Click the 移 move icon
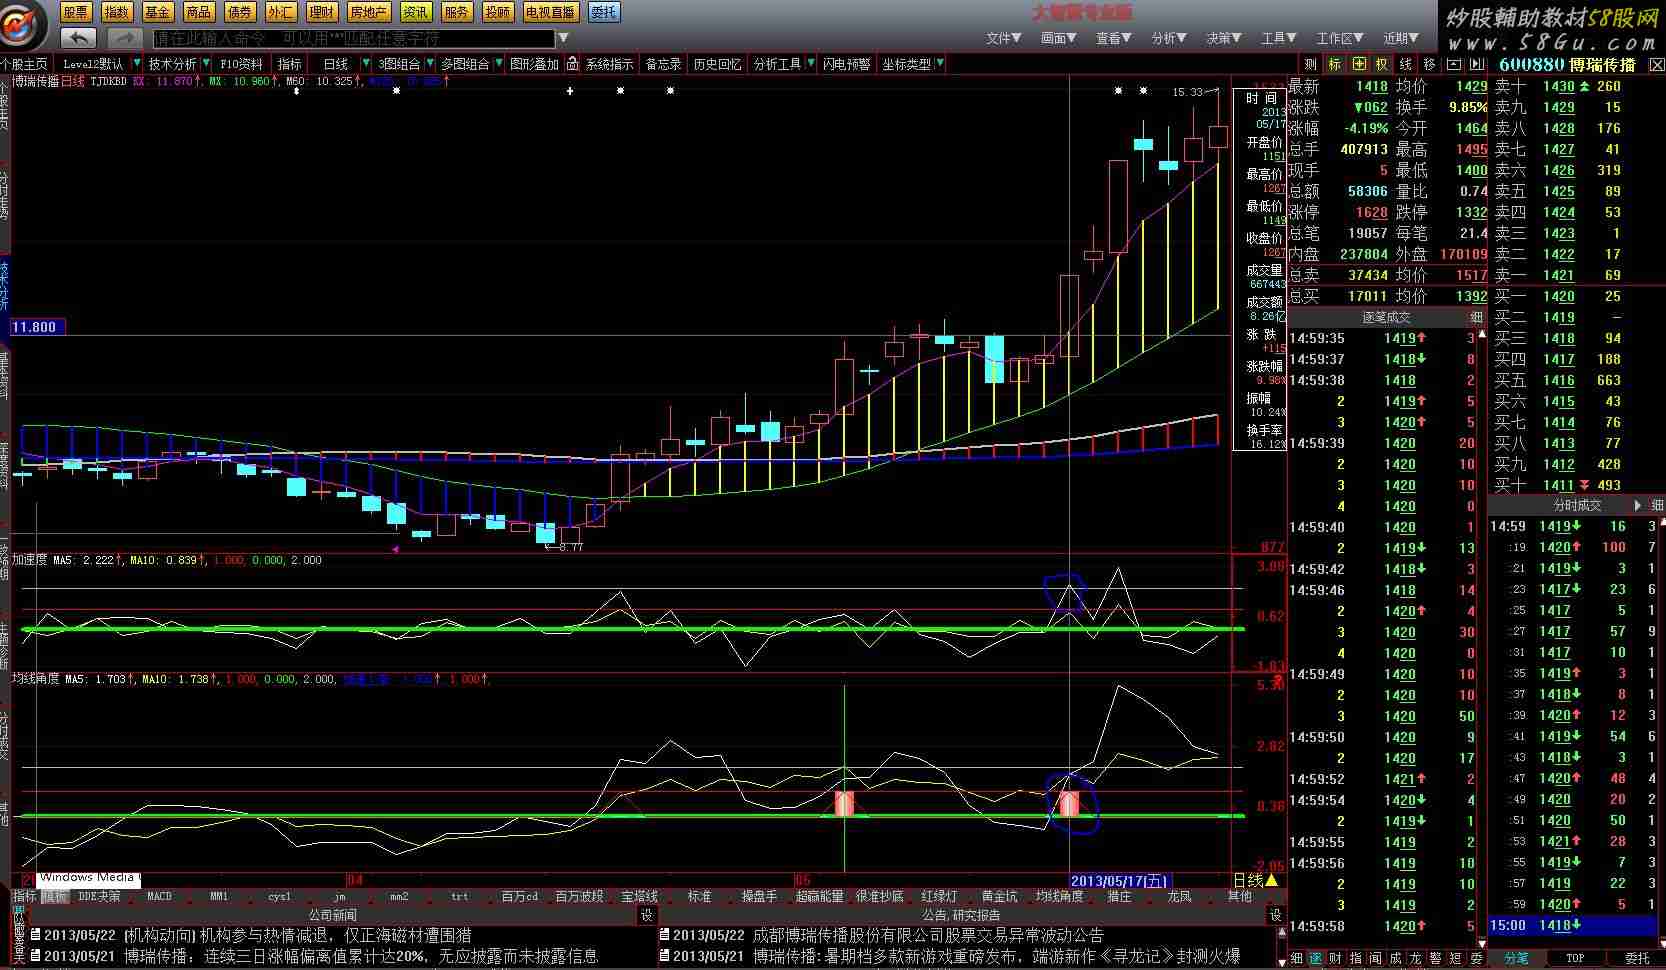This screenshot has height=970, width=1666. (1430, 64)
